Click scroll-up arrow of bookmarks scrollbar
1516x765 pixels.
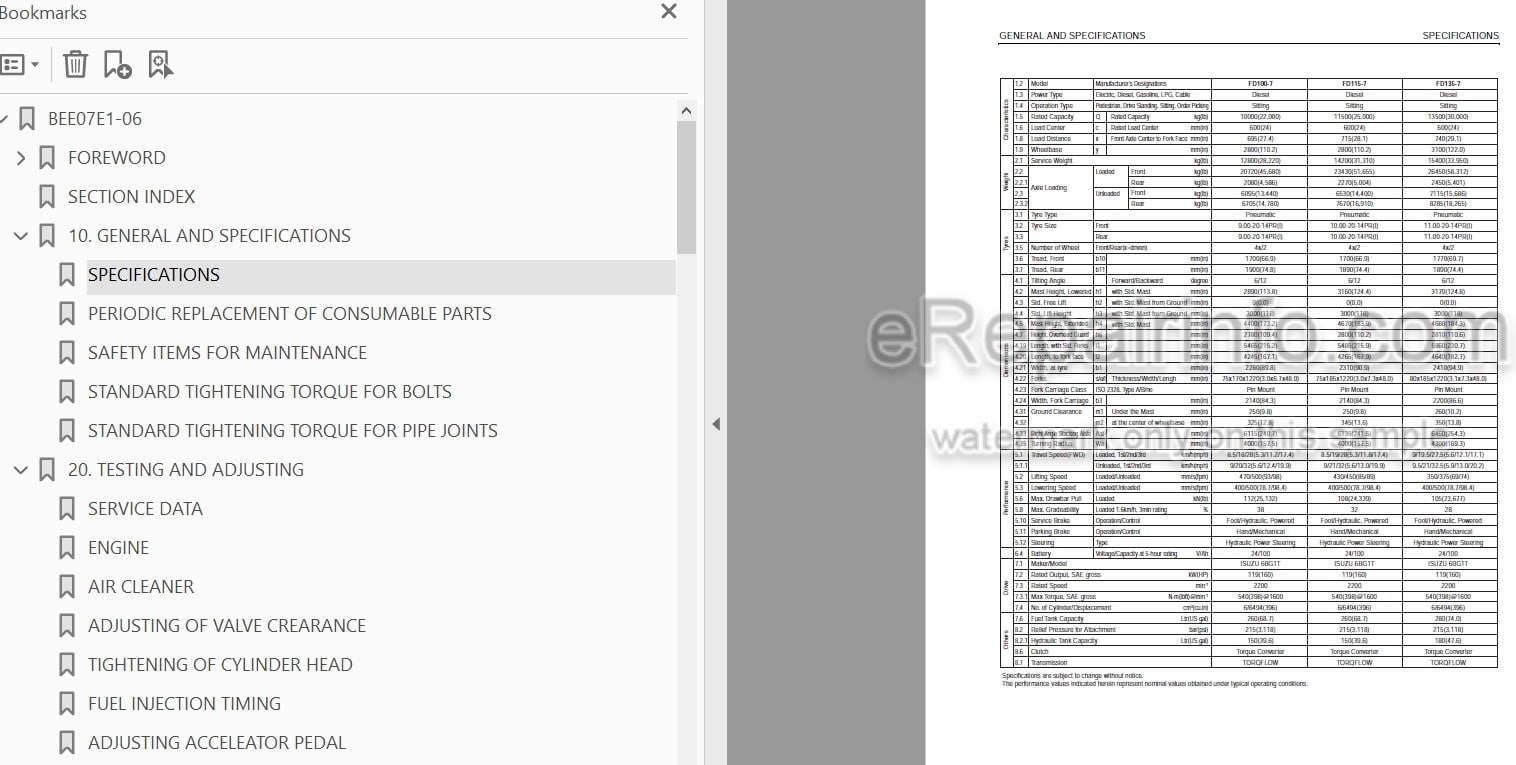point(686,110)
